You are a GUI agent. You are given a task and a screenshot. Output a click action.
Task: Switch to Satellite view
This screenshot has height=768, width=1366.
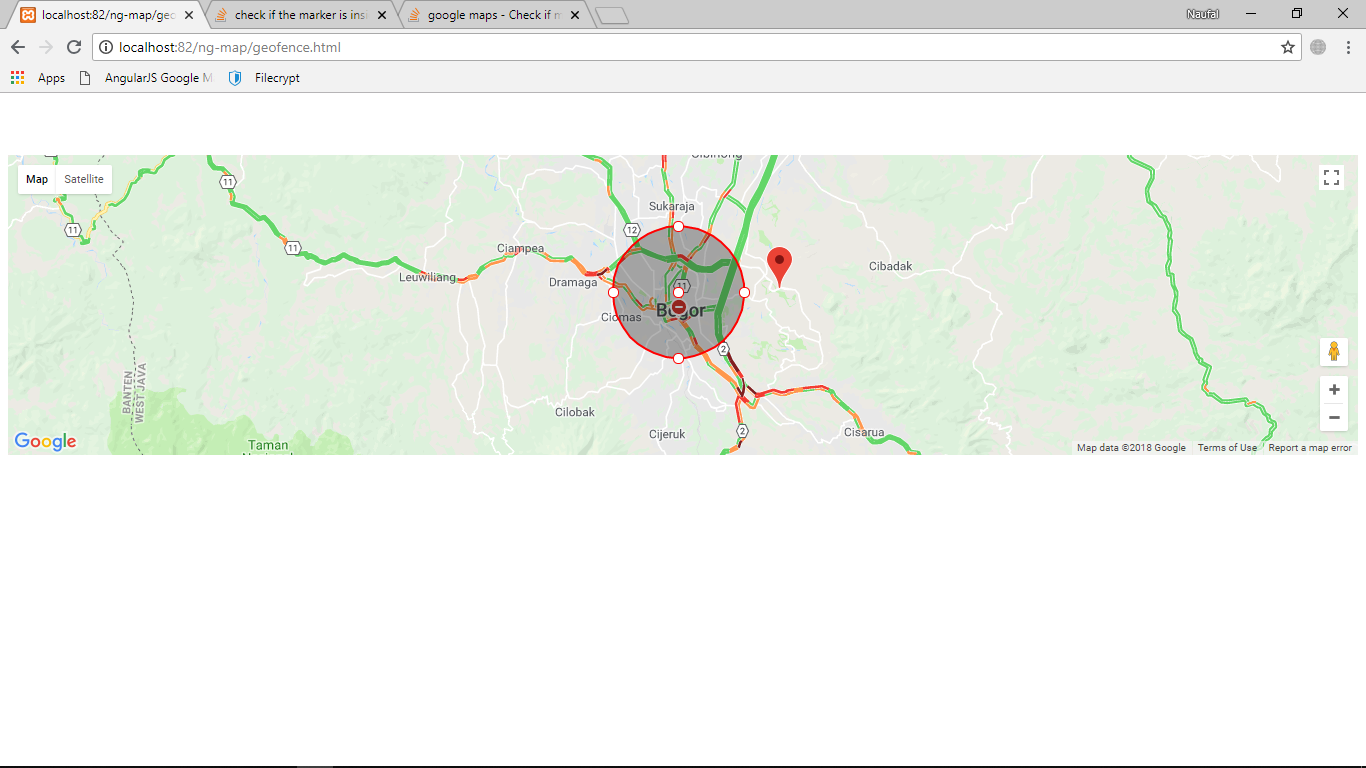84,179
